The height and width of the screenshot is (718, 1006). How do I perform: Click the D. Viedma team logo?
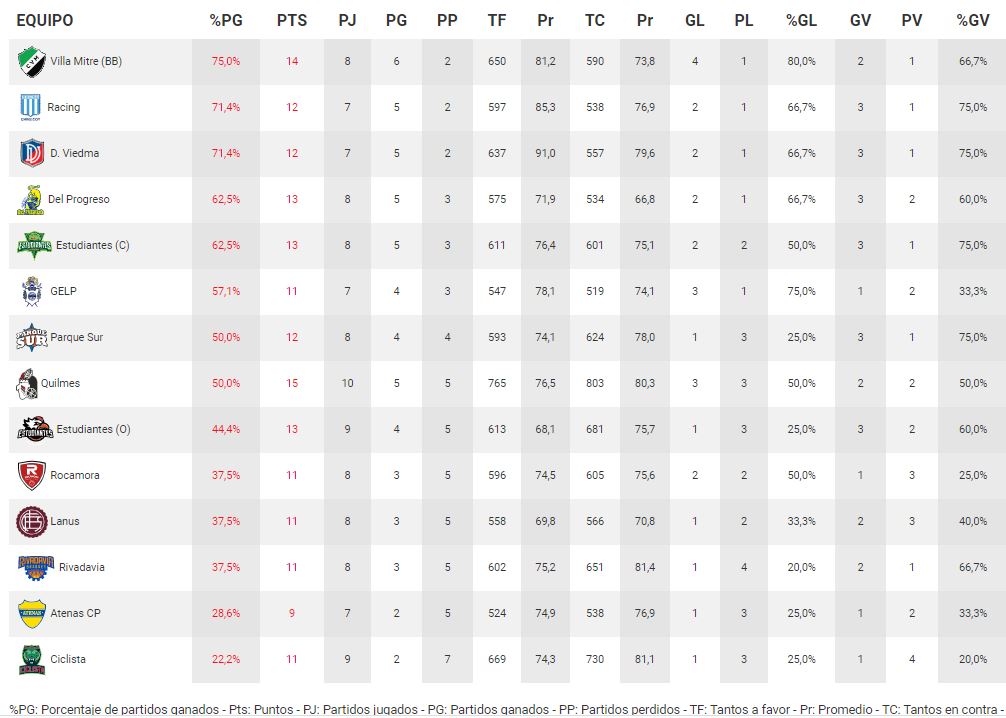31,153
